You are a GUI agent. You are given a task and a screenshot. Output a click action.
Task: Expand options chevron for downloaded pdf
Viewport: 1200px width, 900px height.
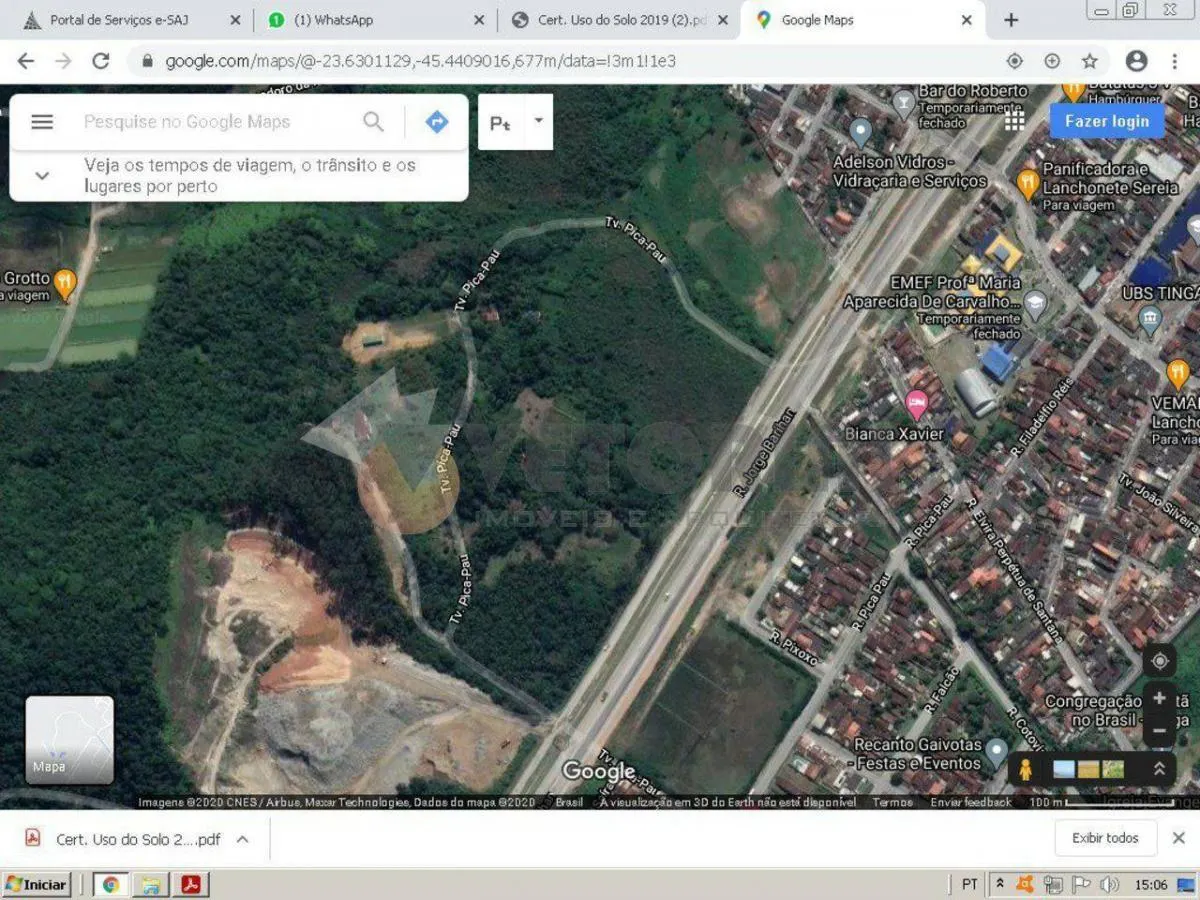click(242, 839)
